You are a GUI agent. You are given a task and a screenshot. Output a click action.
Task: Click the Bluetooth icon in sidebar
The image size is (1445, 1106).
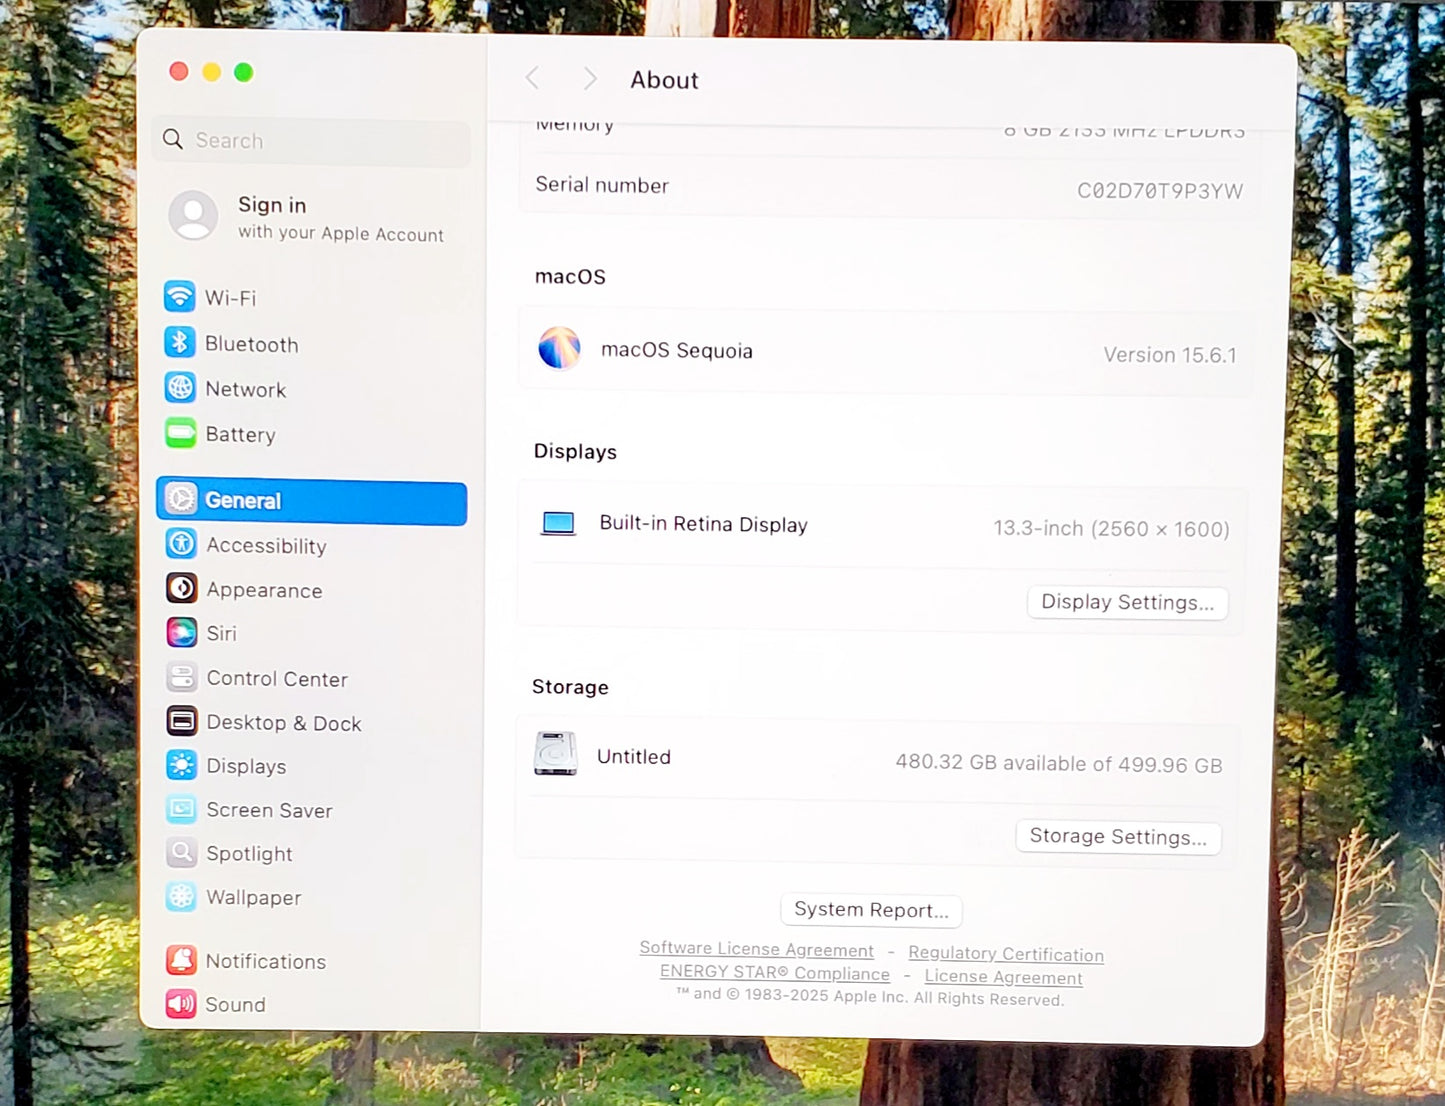(180, 343)
